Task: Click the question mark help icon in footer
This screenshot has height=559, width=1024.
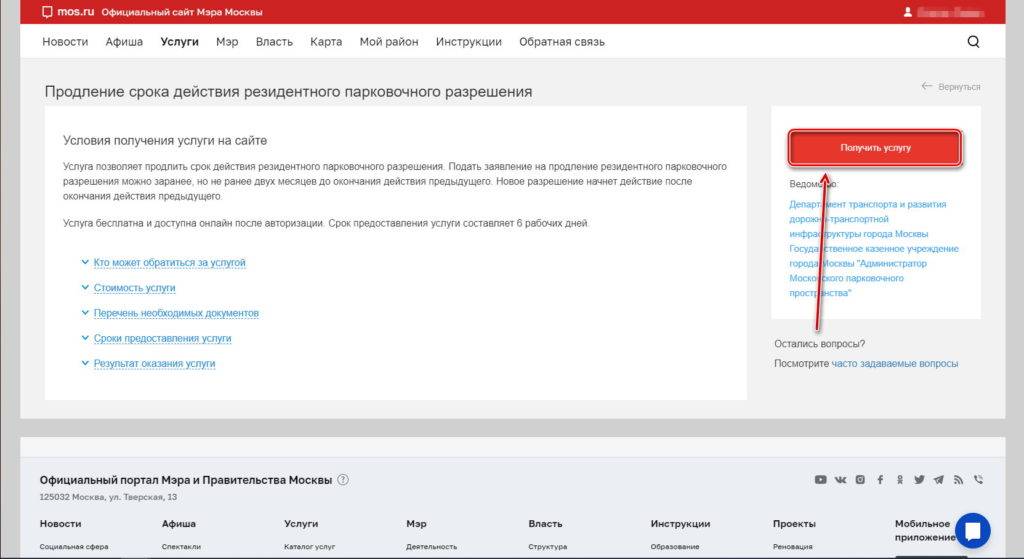Action: 343,480
